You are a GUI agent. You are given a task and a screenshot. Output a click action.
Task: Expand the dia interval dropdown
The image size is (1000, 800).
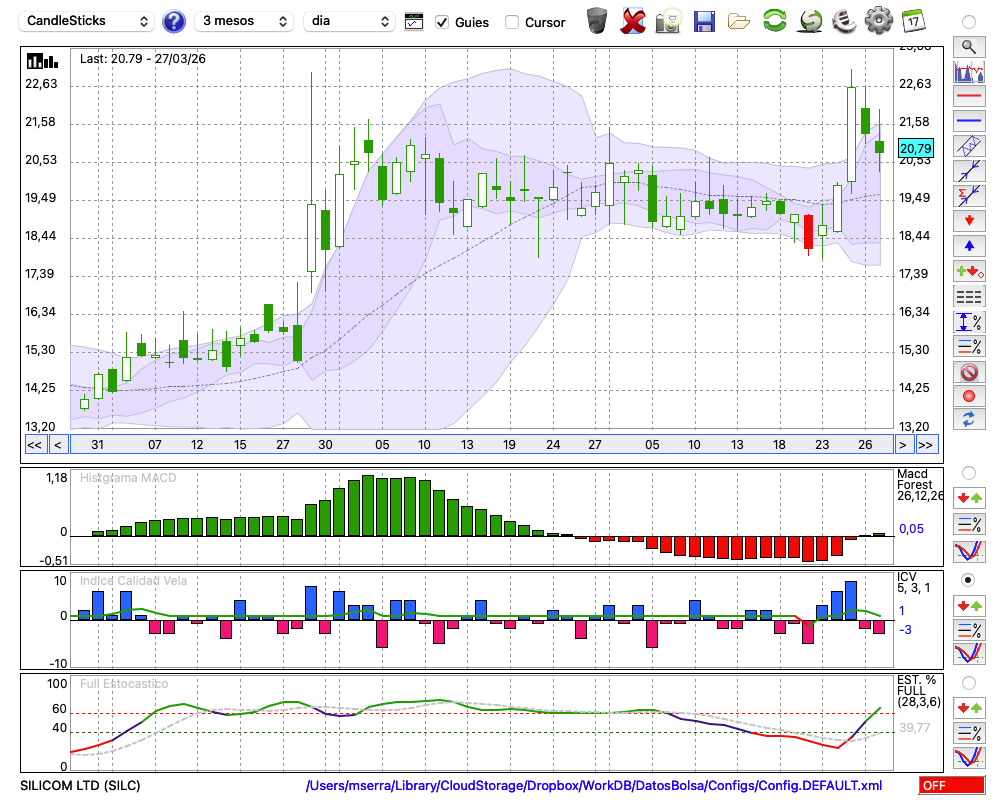[x=349, y=21]
